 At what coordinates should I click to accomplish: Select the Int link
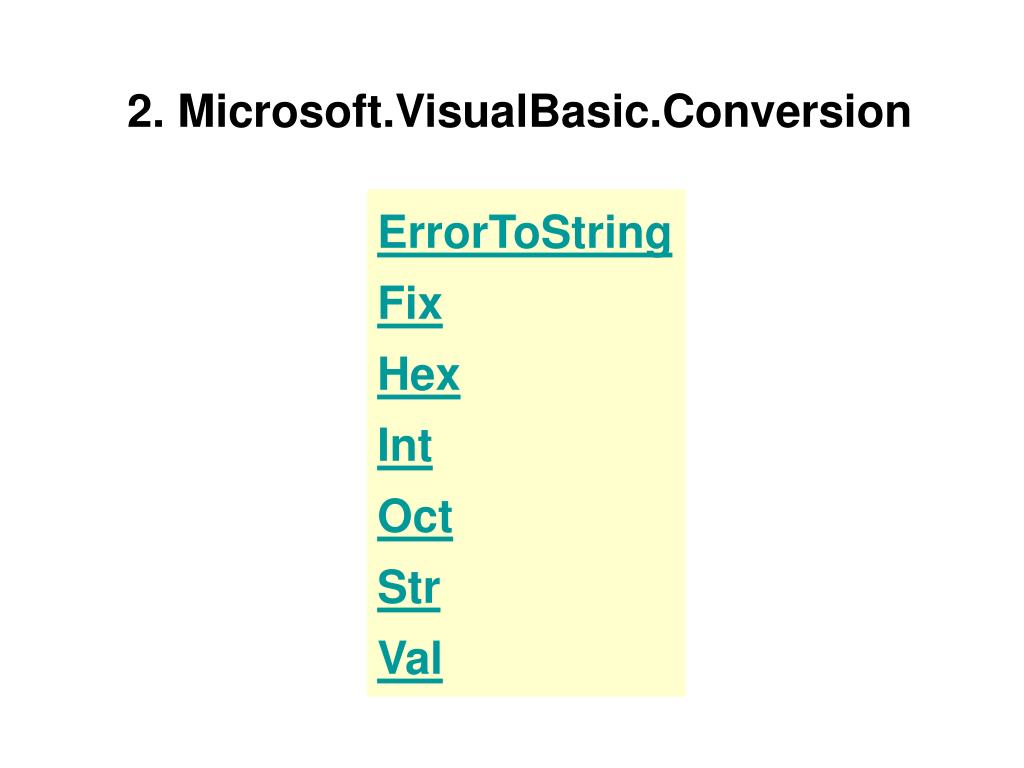[405, 446]
